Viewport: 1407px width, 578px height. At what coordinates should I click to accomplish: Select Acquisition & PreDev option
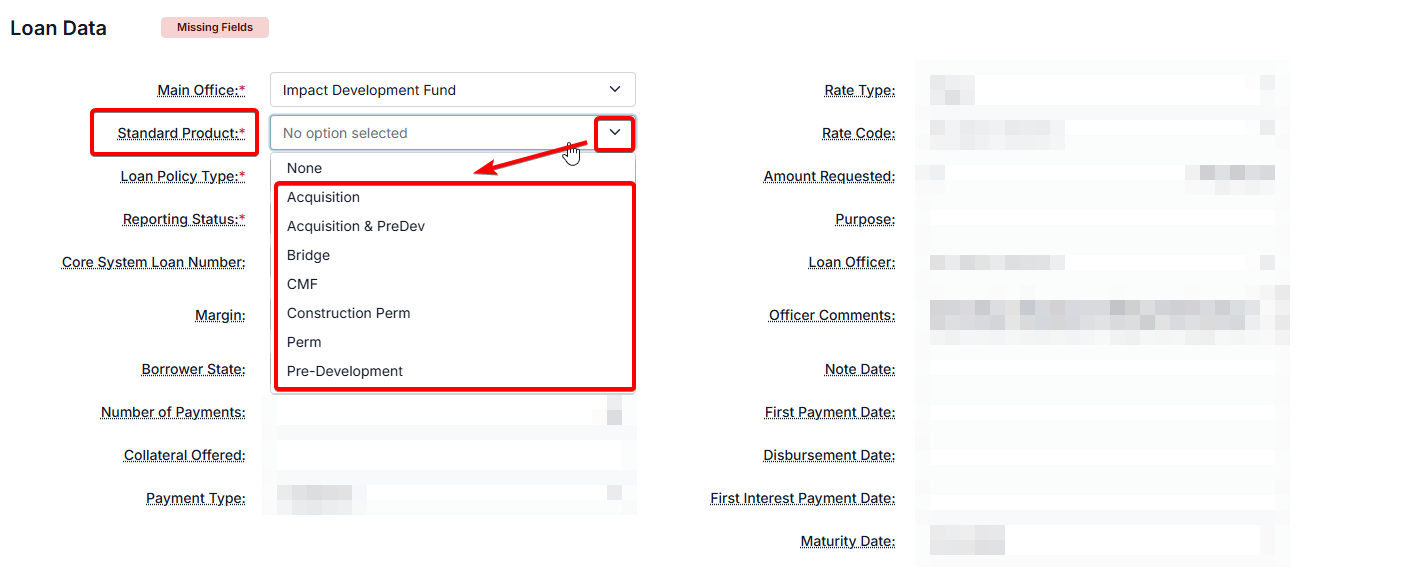coord(355,226)
